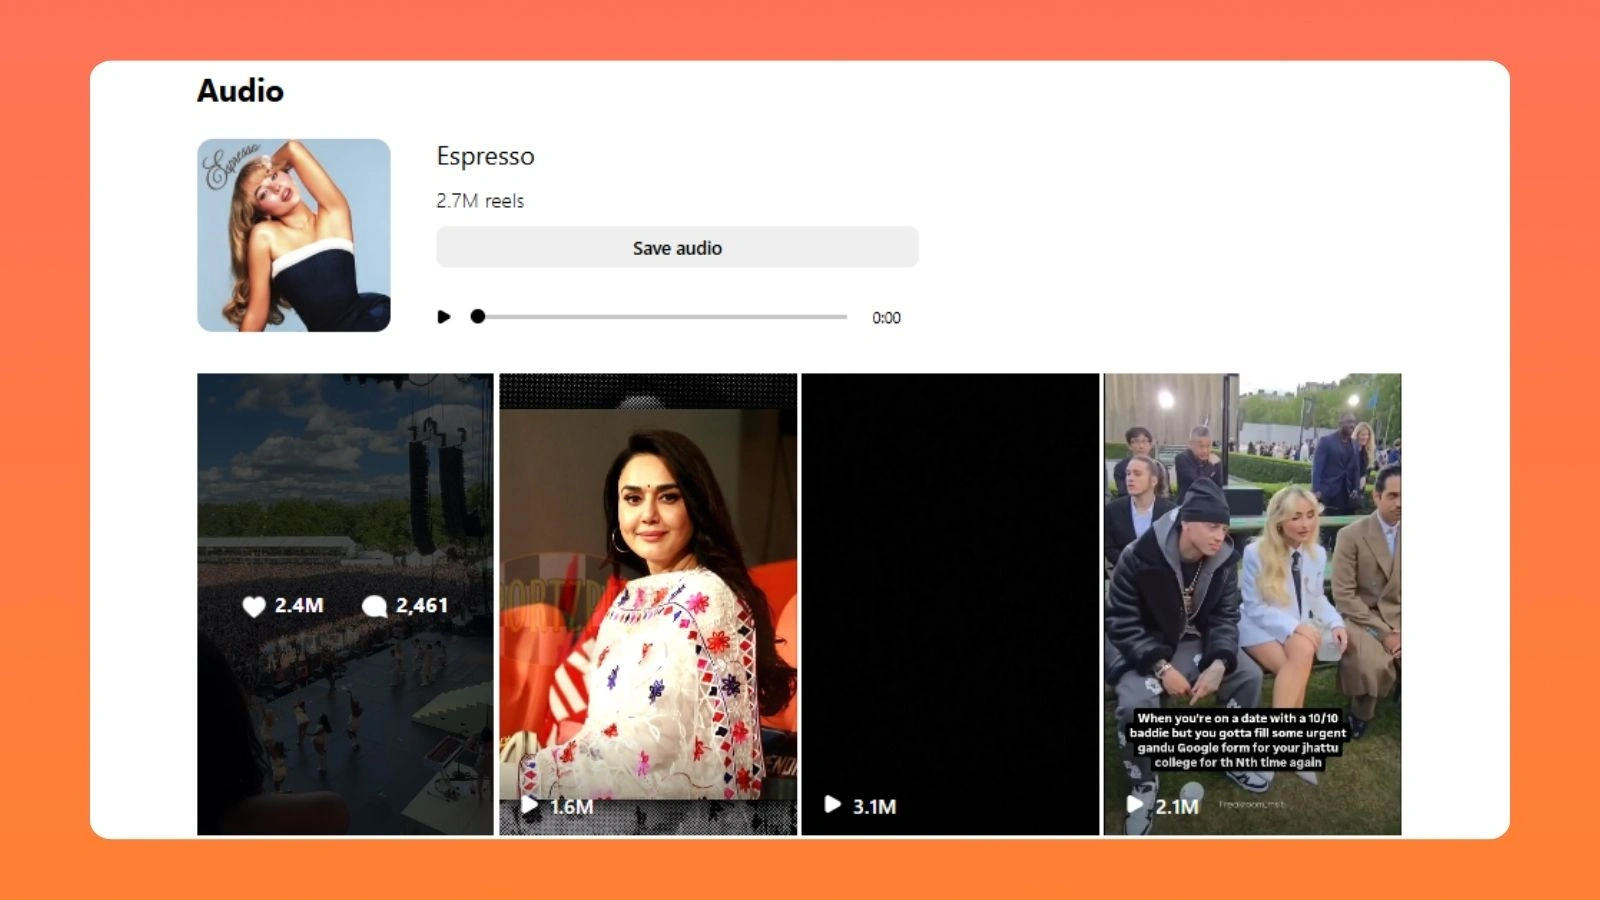Image resolution: width=1600 pixels, height=900 pixels.
Task: Click the play icon beside 1.6M
Action: 530,805
